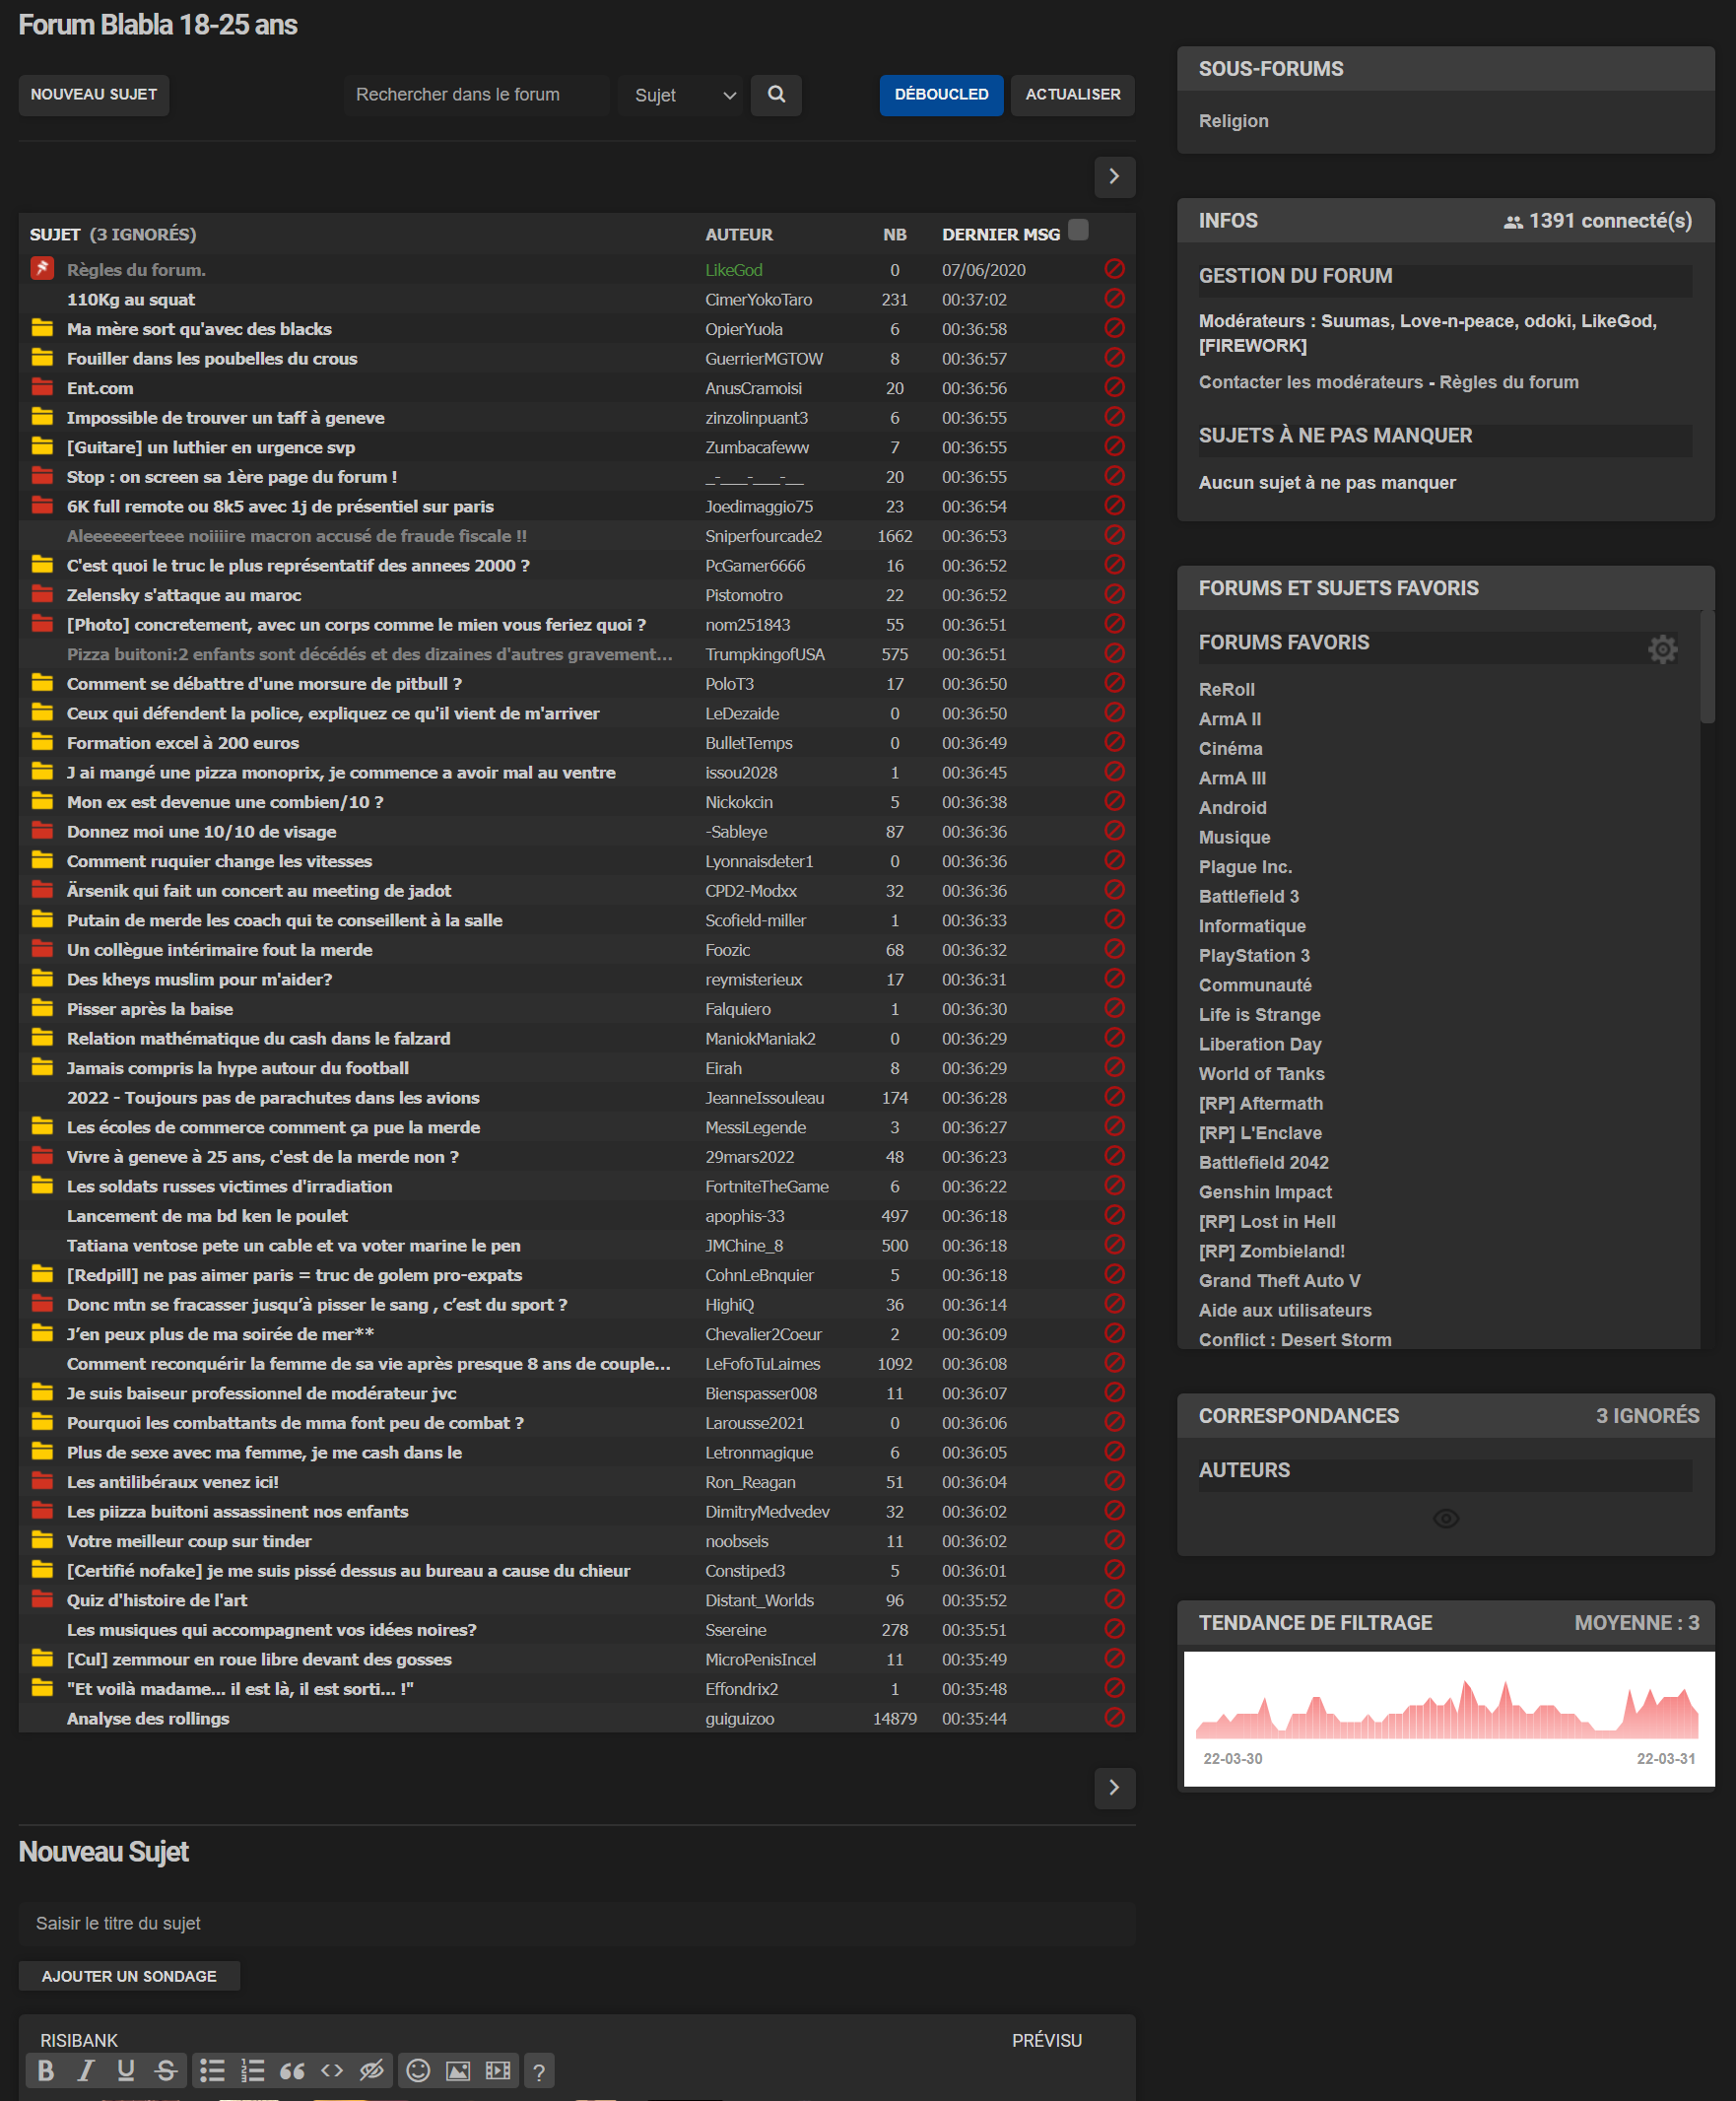The image size is (1736, 2101).
Task: Go to next page using the arrow above the topic list
Action: 1114,177
